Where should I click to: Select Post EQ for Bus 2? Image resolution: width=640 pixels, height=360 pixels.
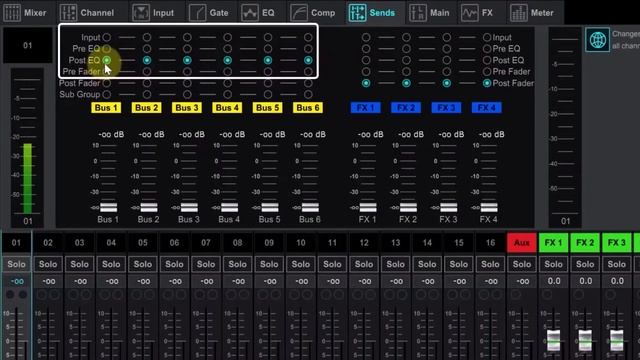pyautogui.click(x=147, y=60)
